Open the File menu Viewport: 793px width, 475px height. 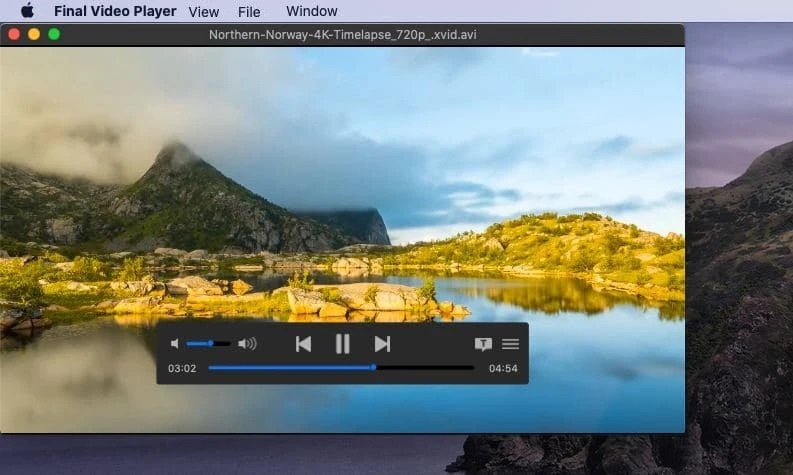pyautogui.click(x=249, y=12)
